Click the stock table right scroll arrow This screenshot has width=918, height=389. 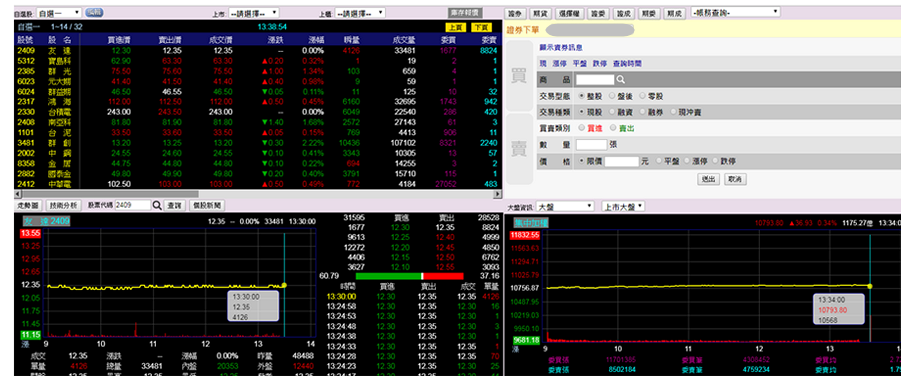pyautogui.click(x=498, y=194)
